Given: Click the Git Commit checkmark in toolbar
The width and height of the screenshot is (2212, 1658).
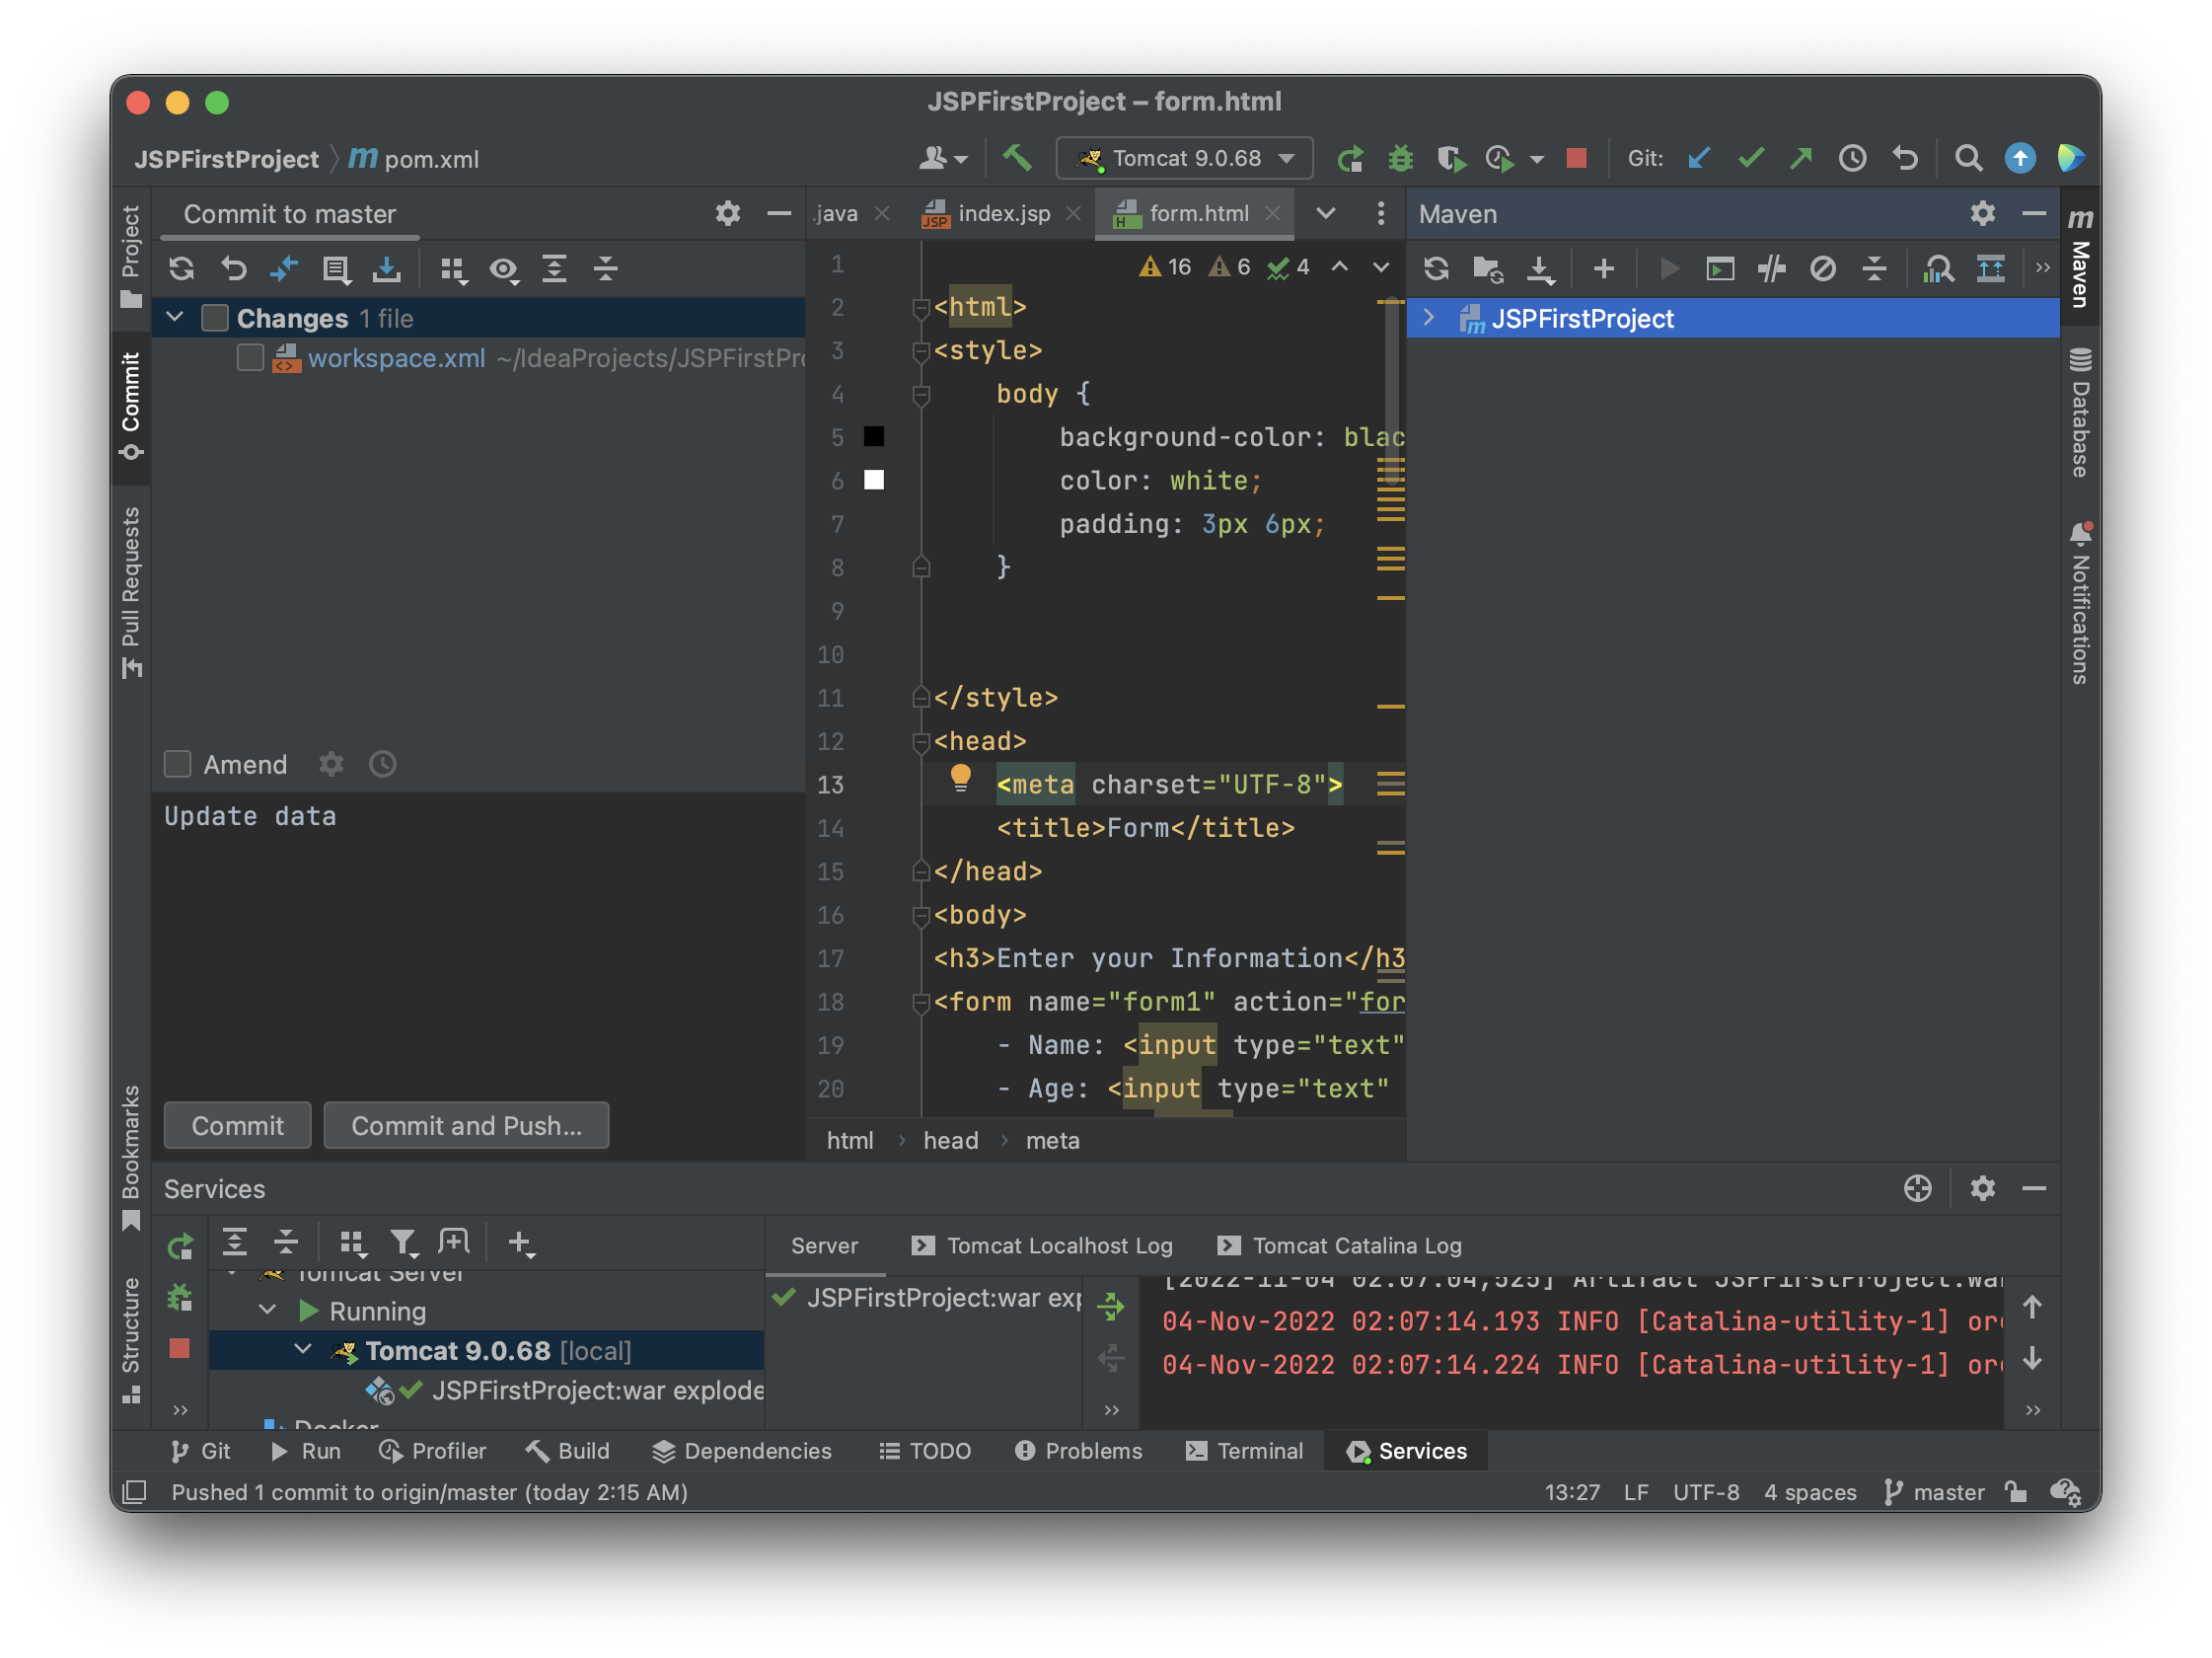Looking at the screenshot, I should (1750, 158).
